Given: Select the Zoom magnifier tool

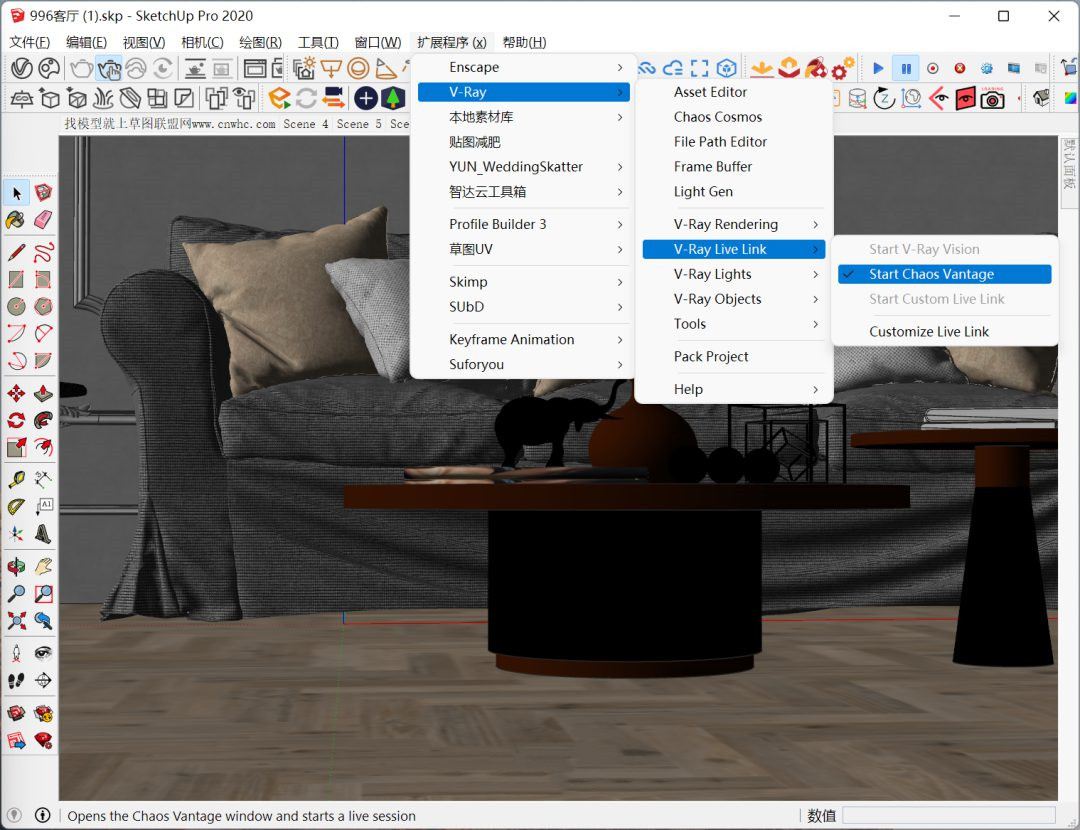Looking at the screenshot, I should [16, 593].
